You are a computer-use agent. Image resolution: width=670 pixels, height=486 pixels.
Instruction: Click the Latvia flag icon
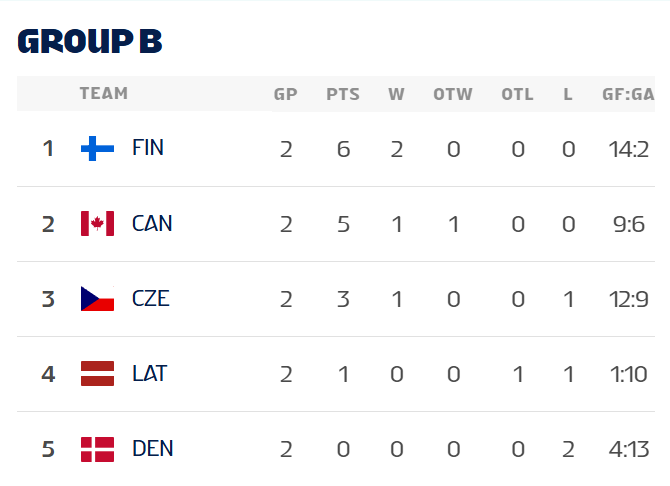[97, 374]
